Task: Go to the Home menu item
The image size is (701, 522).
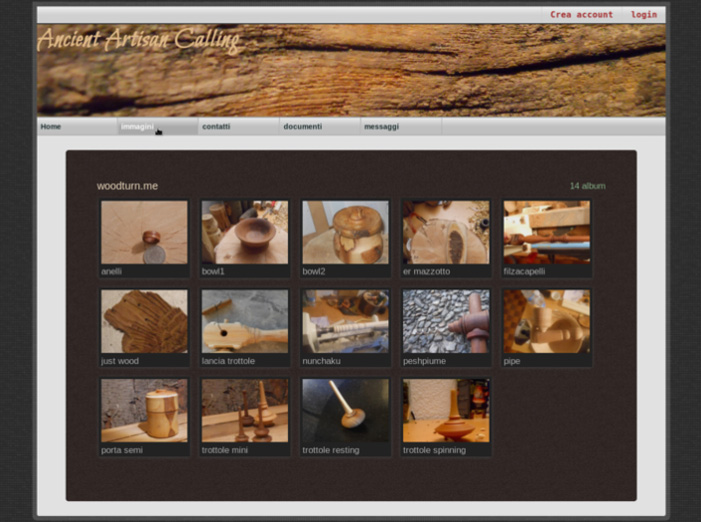Action: 51,127
